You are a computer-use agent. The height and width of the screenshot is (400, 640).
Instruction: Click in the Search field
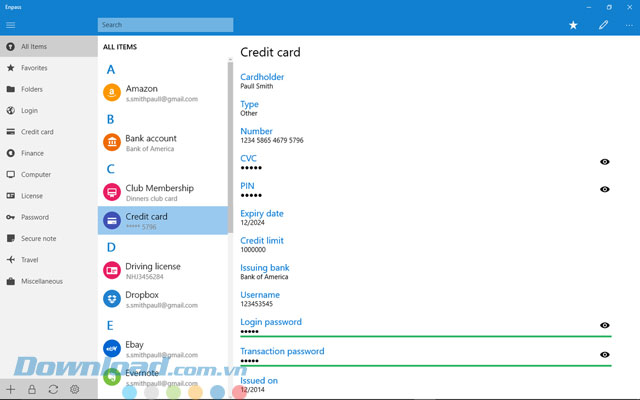coord(165,25)
